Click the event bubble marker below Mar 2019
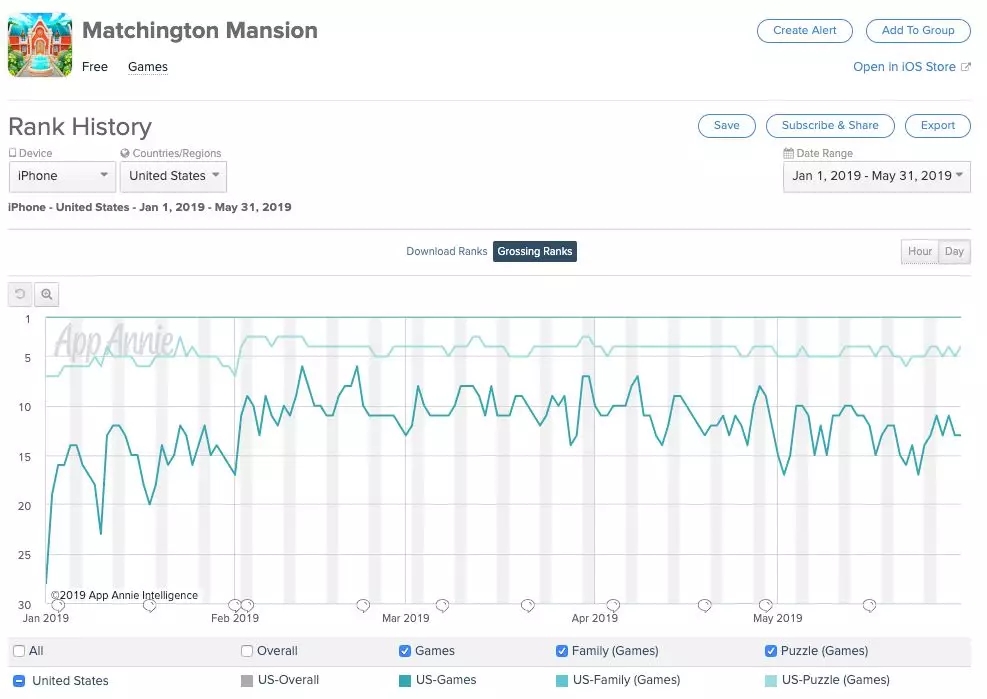987x699 pixels. pyautogui.click(x=442, y=605)
